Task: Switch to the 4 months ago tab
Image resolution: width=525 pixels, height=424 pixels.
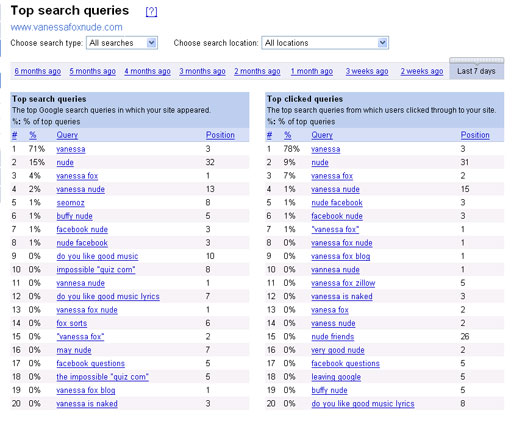Action: [x=147, y=71]
